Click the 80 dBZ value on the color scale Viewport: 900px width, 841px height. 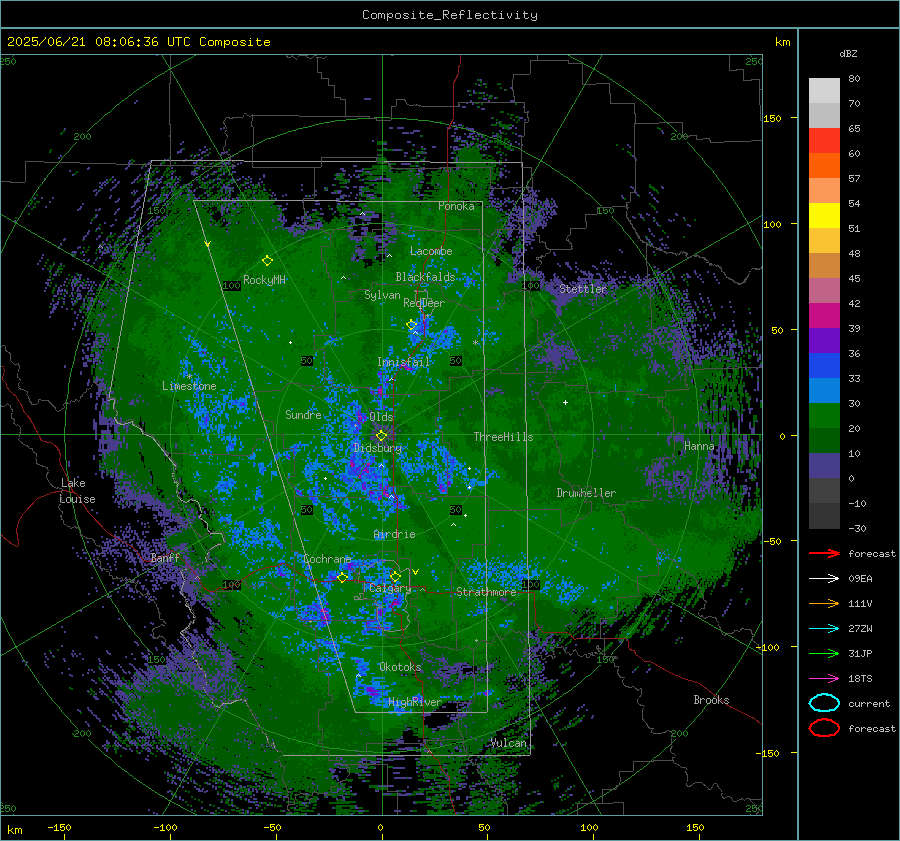854,79
